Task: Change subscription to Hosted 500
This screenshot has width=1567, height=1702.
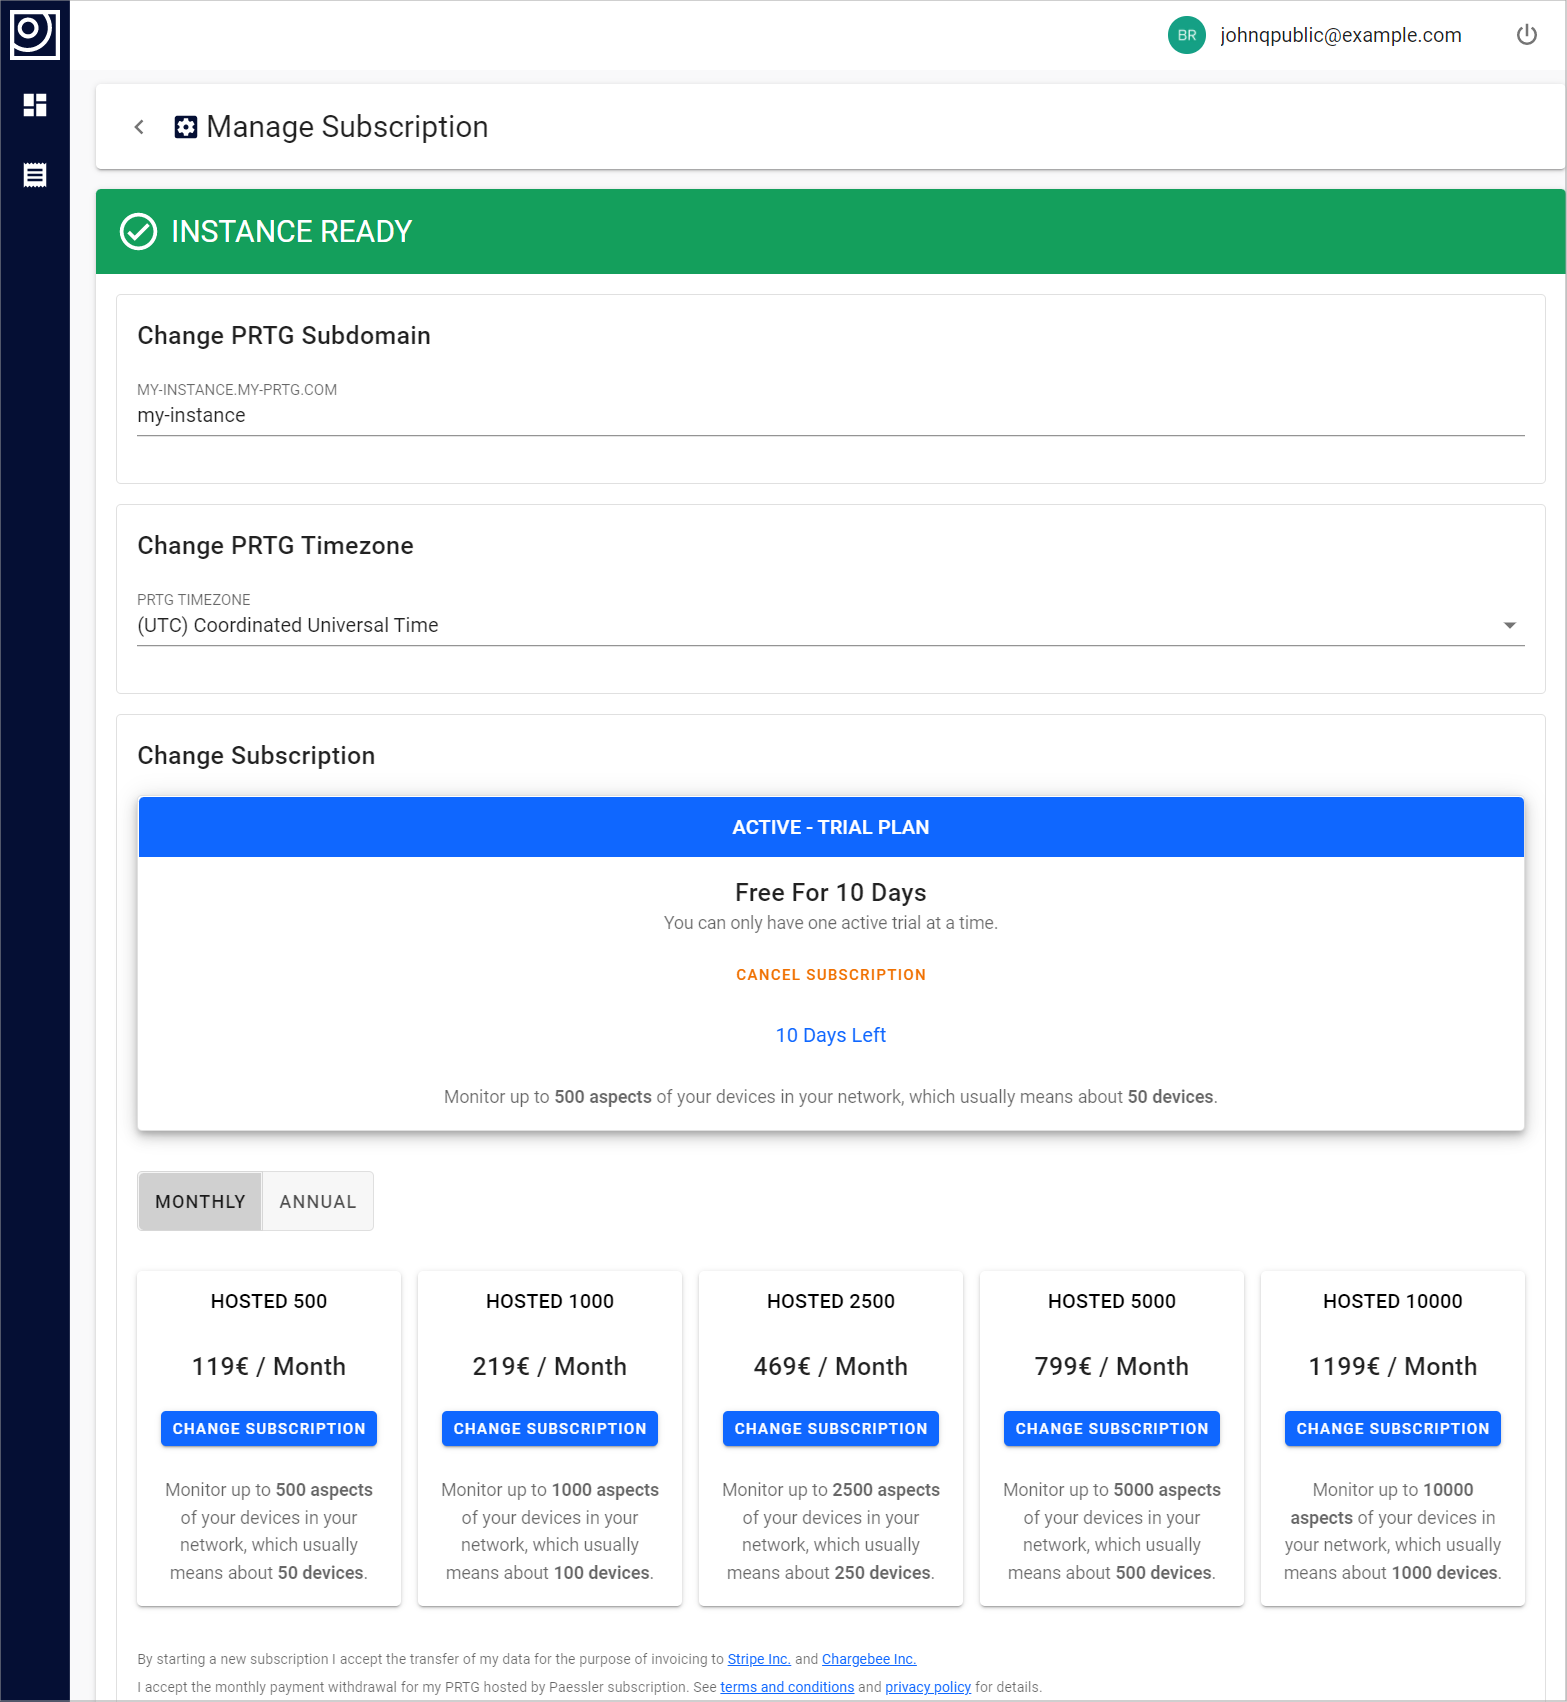Action: [x=269, y=1428]
